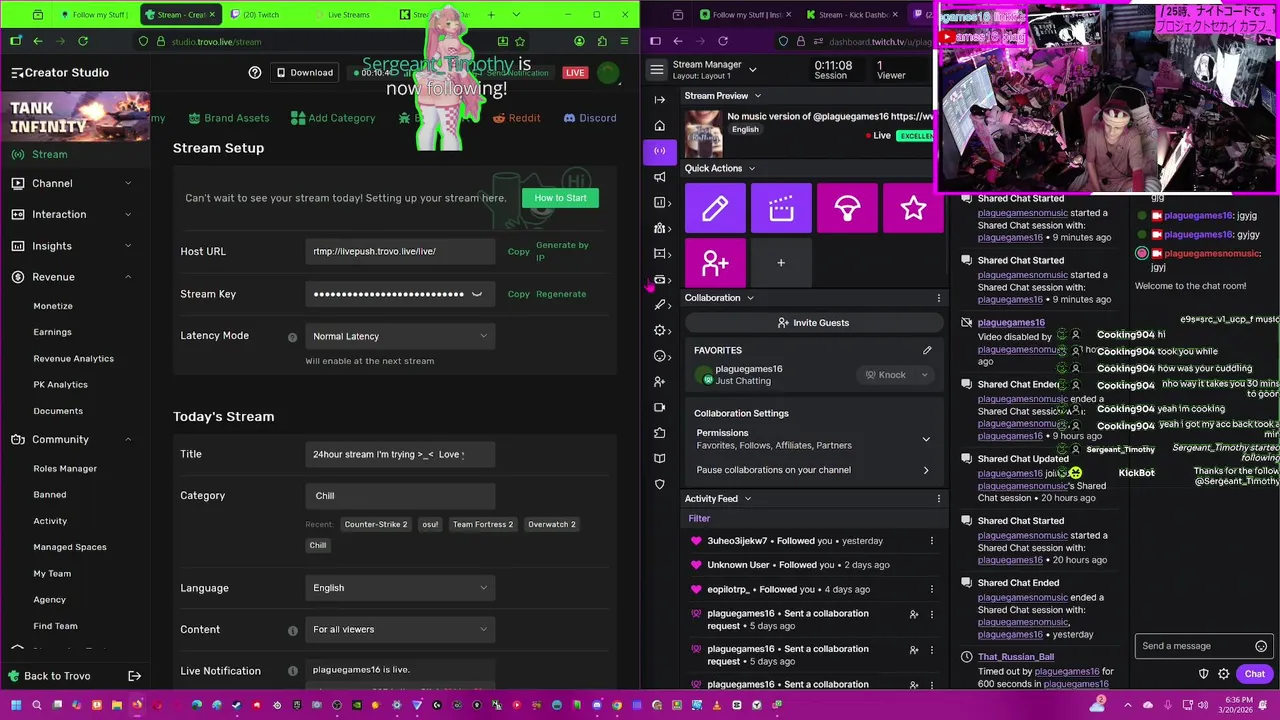Screen dimensions: 1280x720
Task: Regenerate the Stream Key
Action: [561, 294]
